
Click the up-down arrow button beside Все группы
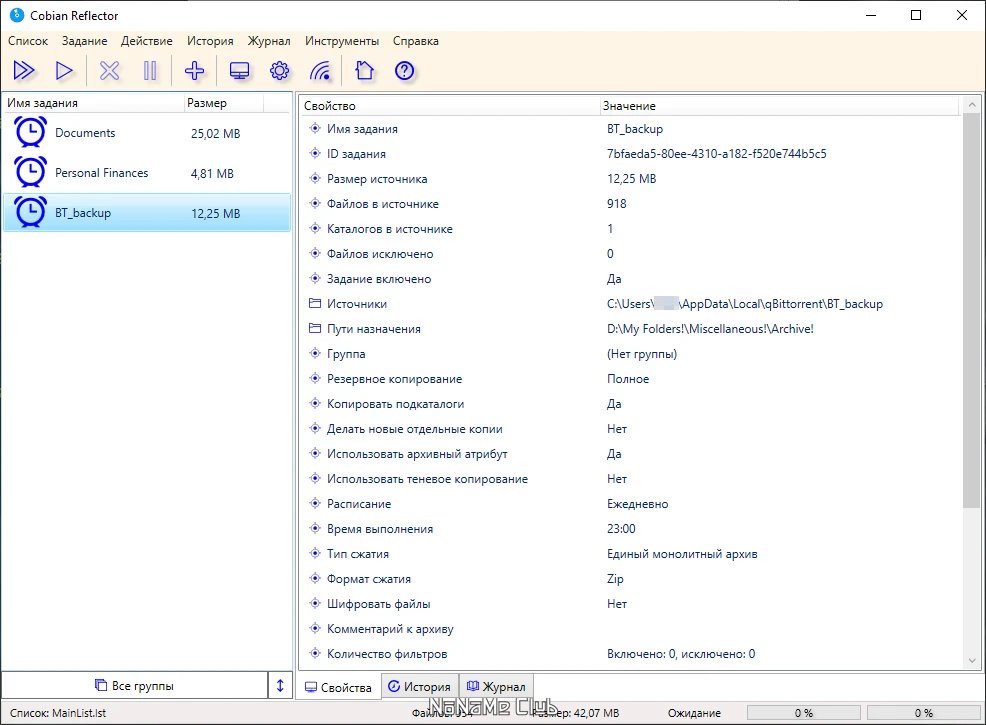tap(281, 686)
